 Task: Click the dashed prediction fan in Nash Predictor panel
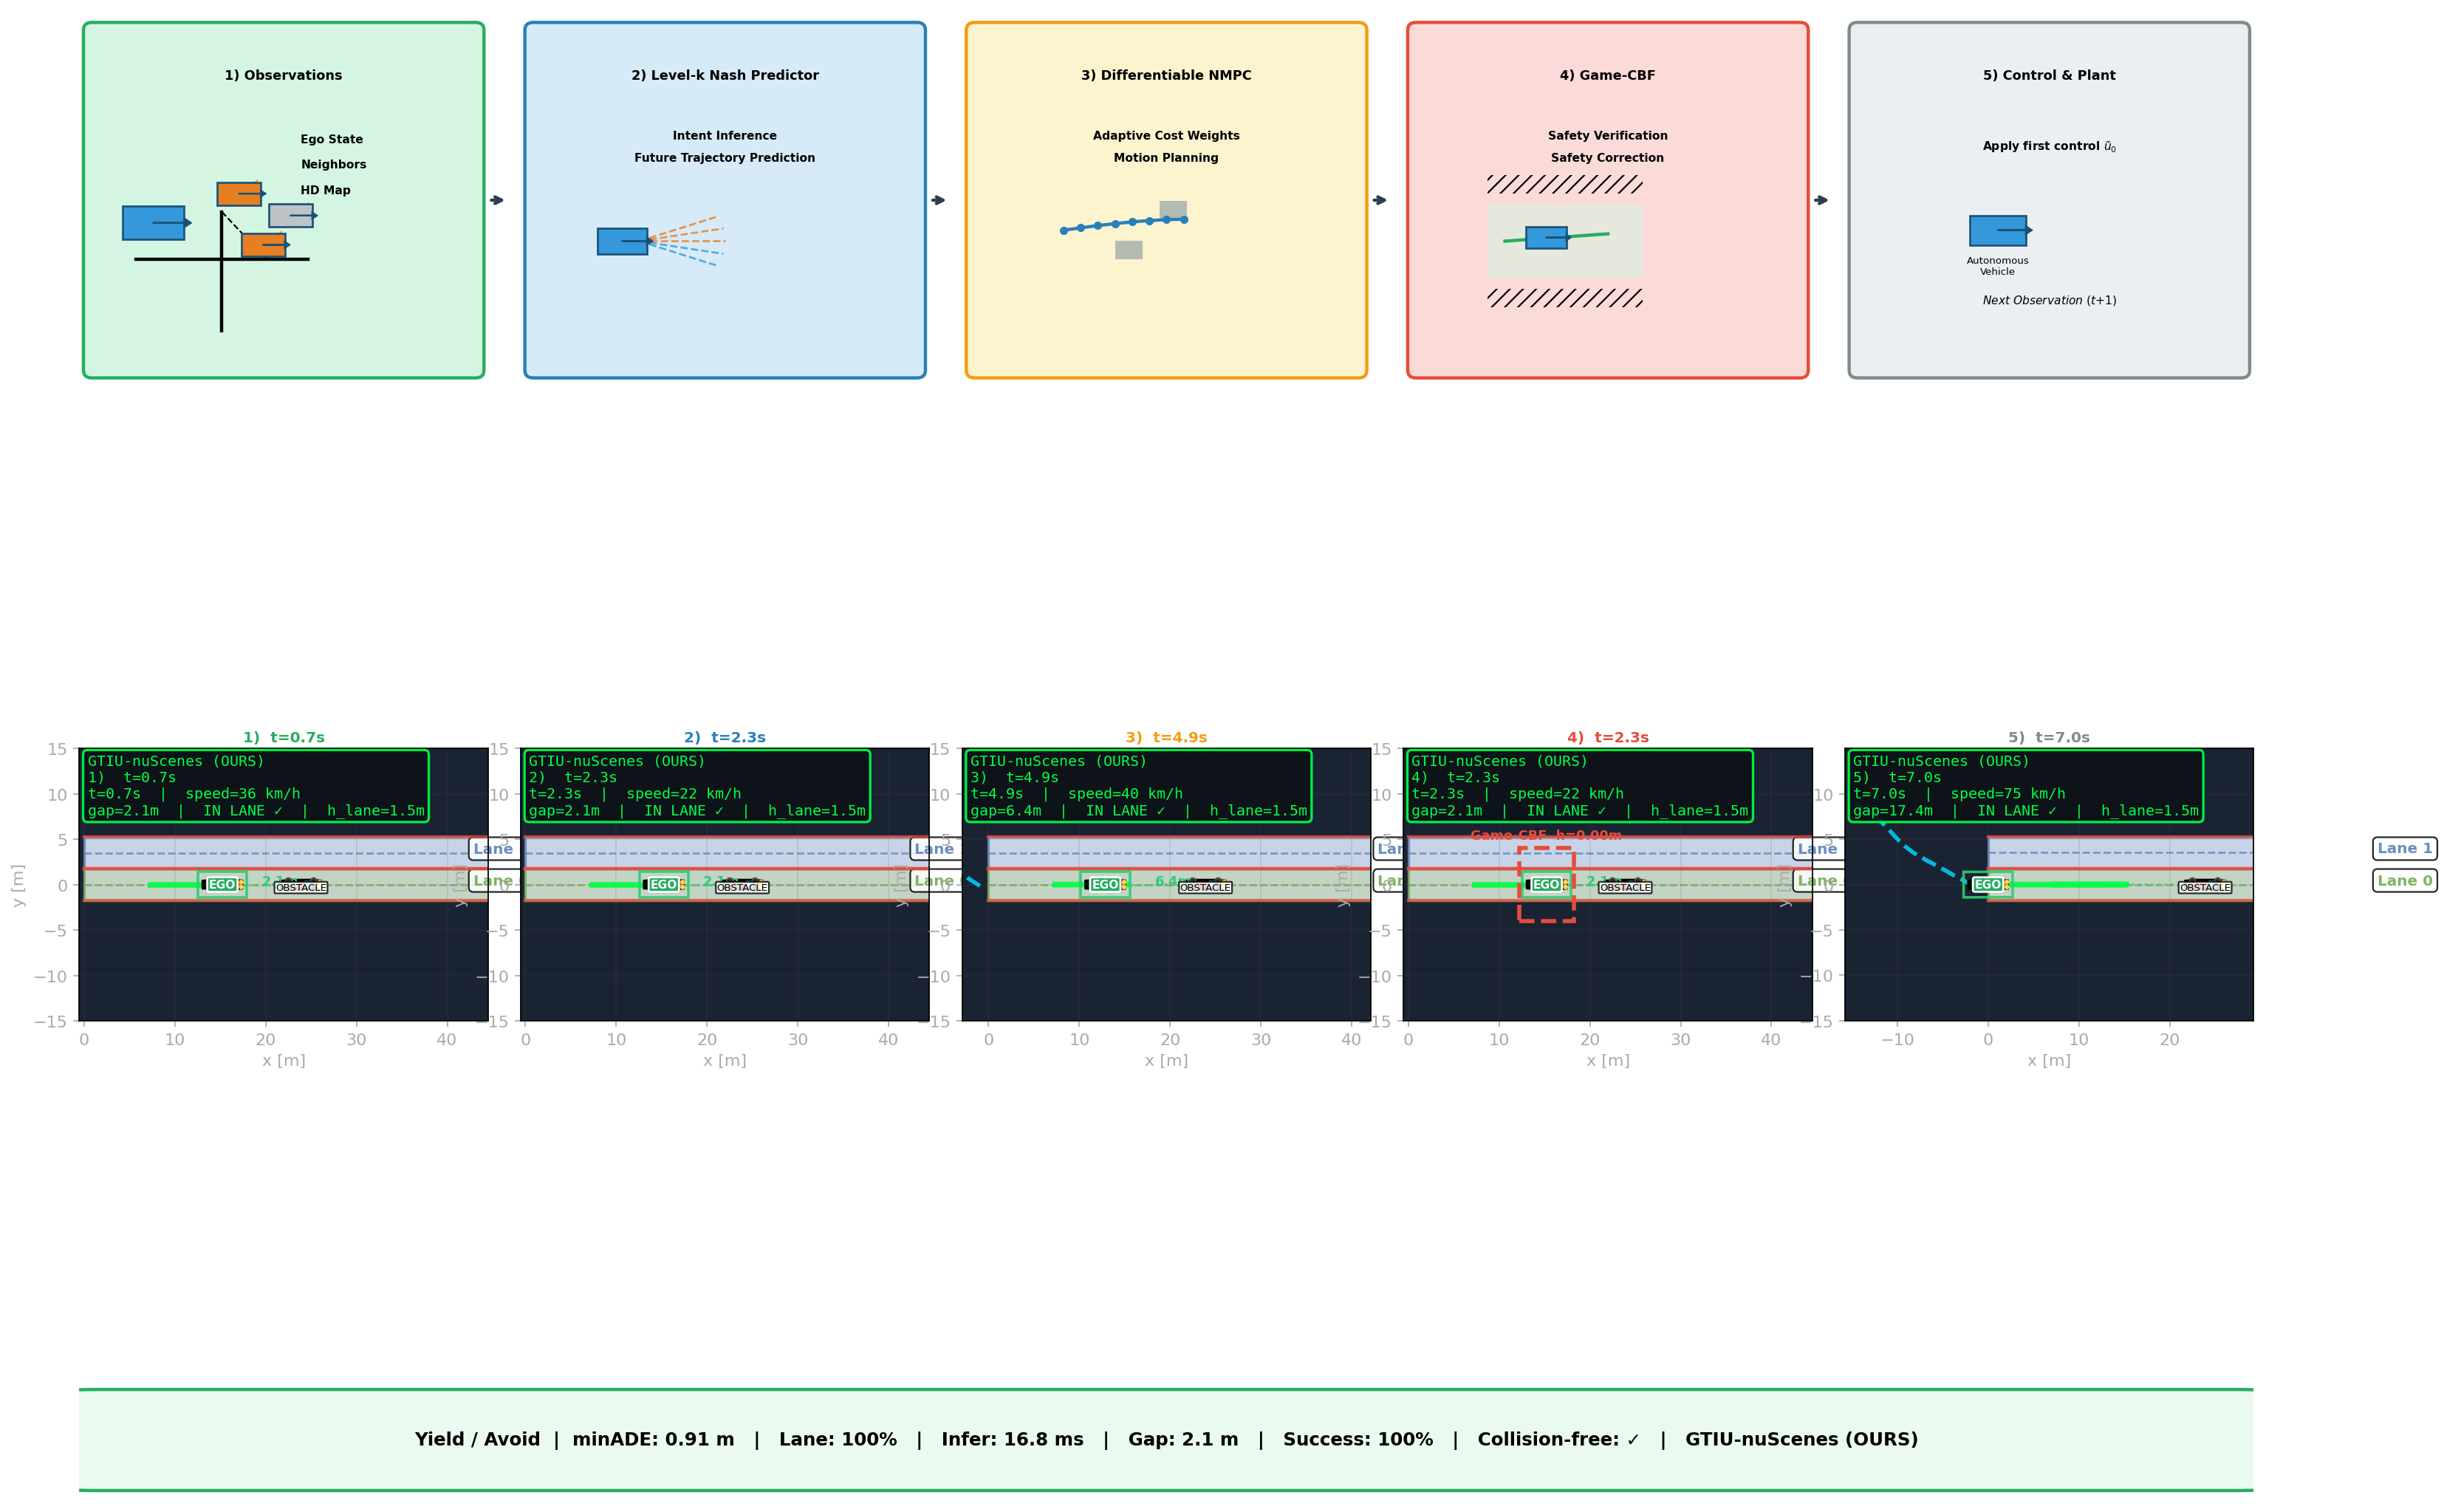tap(686, 241)
